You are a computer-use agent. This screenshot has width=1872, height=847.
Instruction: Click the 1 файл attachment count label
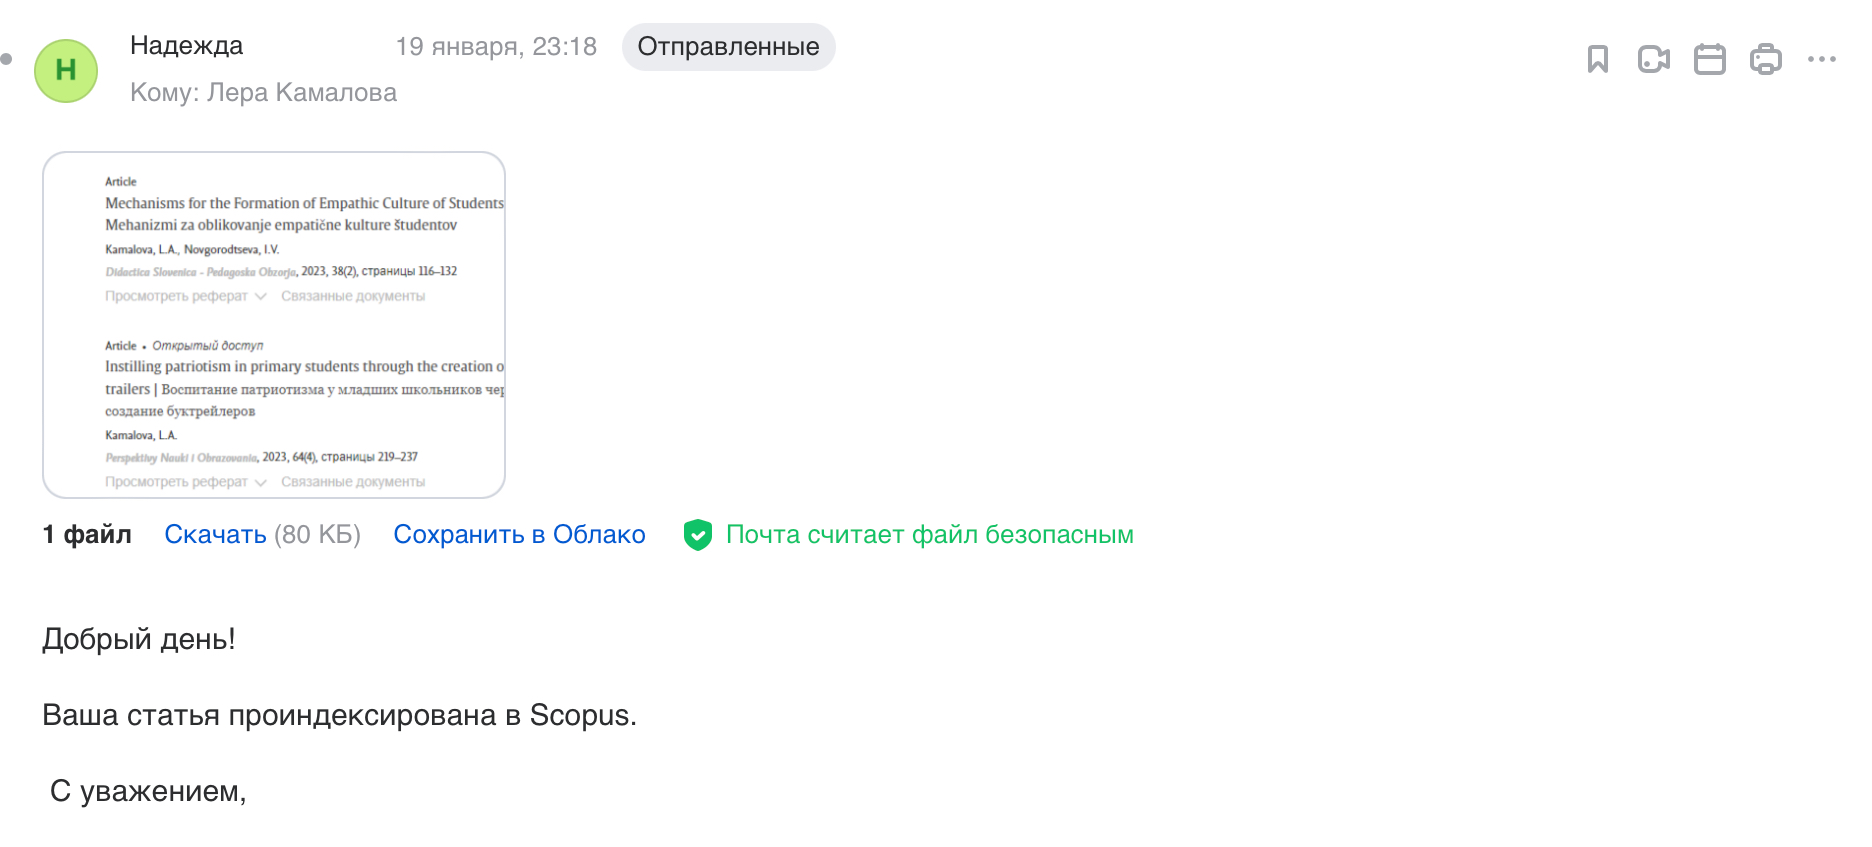[87, 535]
